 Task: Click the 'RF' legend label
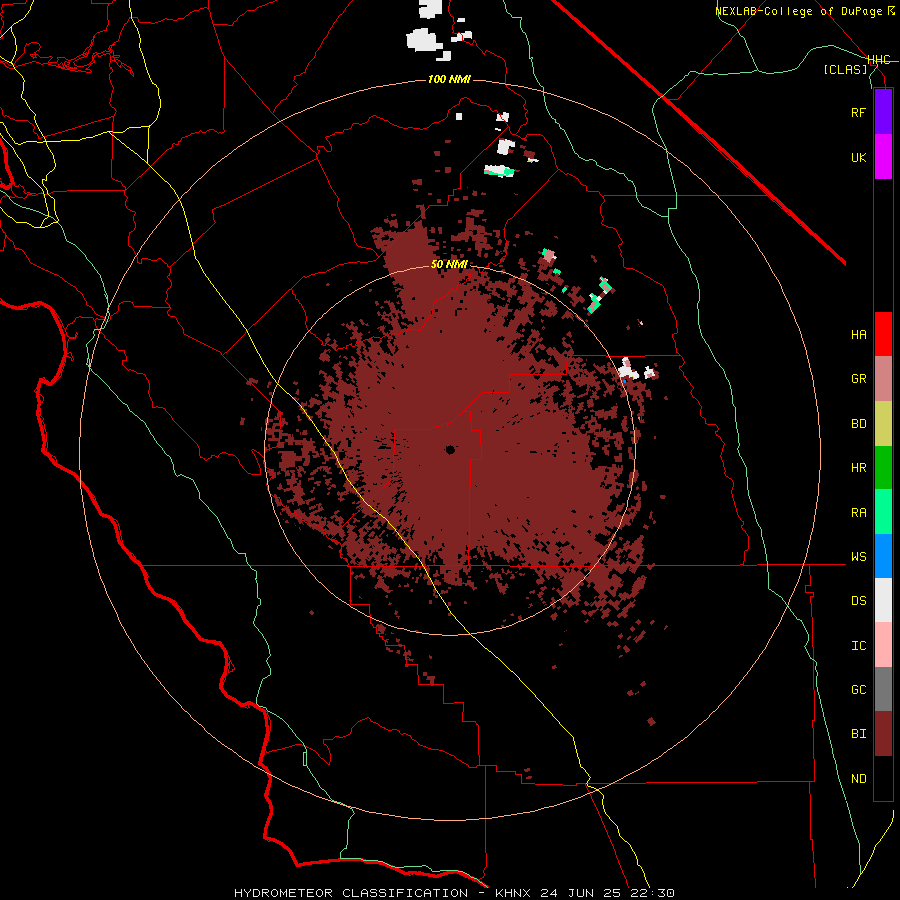click(x=858, y=112)
